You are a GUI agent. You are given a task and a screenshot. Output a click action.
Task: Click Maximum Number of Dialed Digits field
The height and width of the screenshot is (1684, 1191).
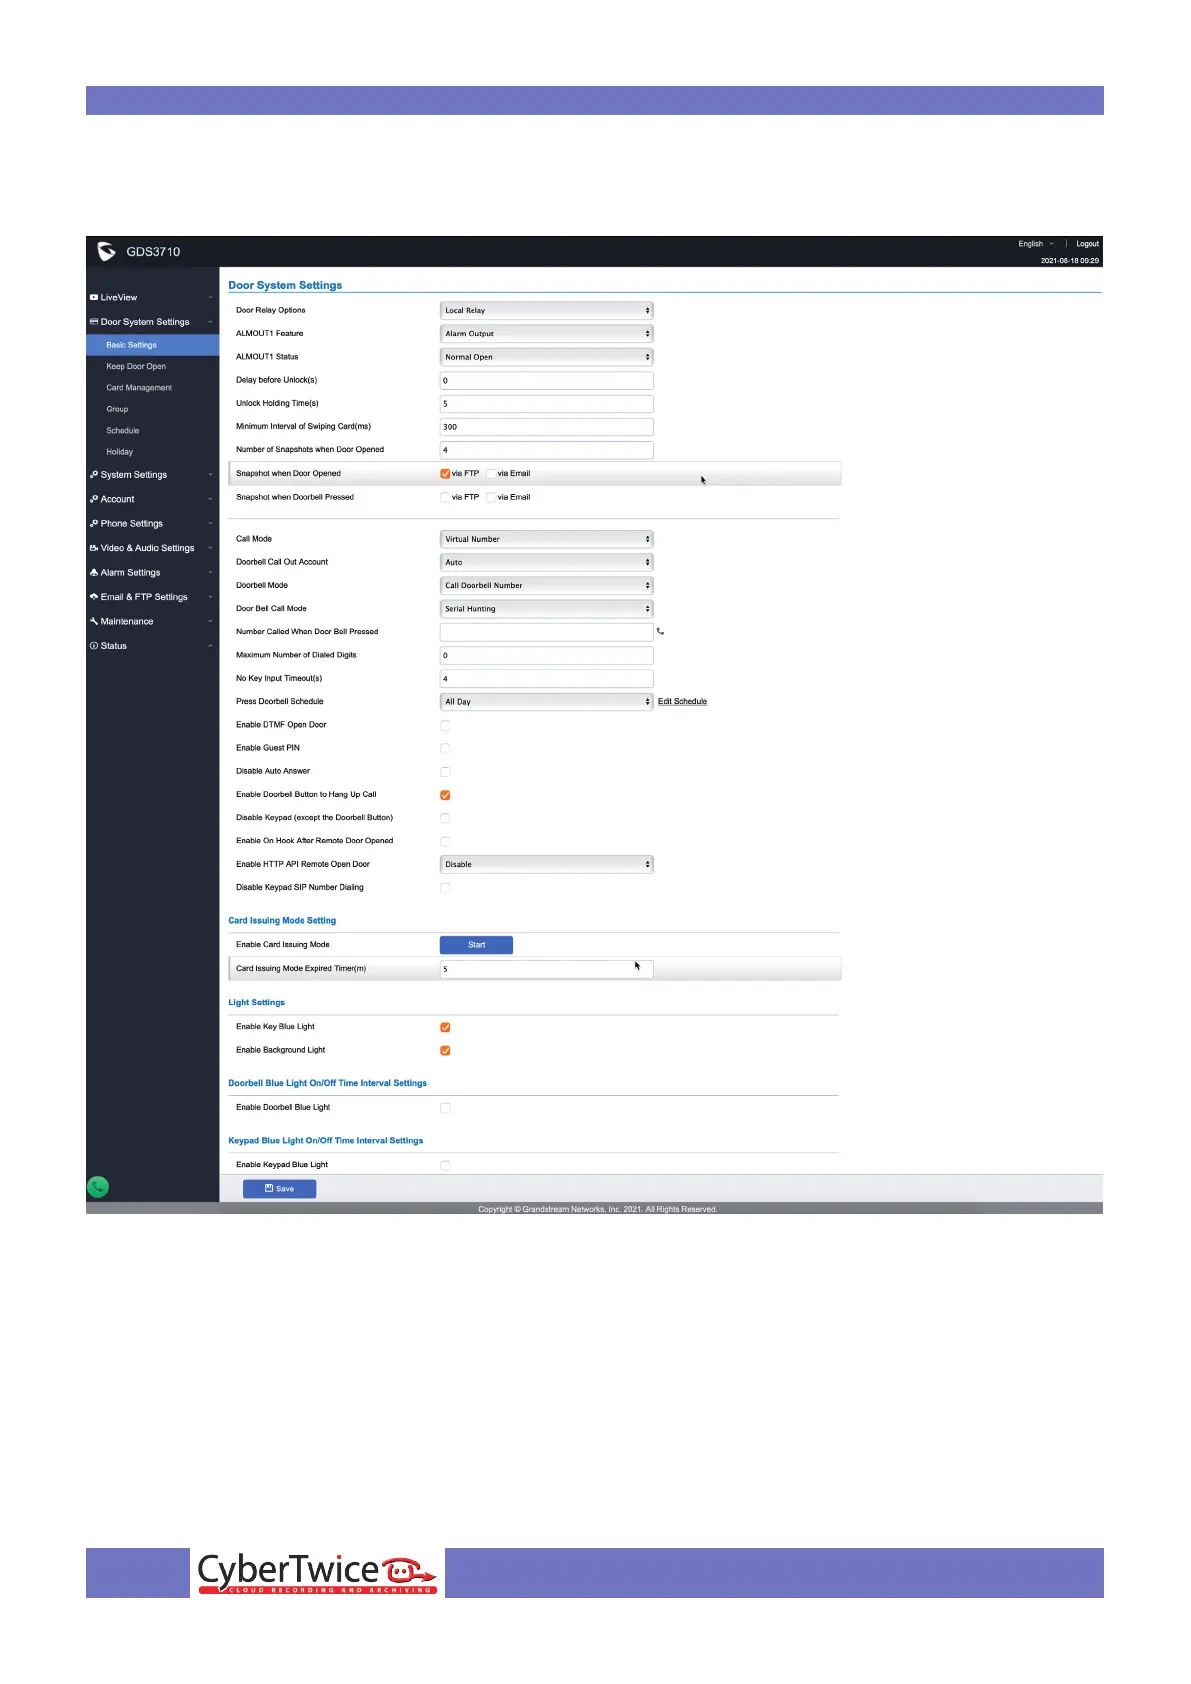[x=546, y=655]
